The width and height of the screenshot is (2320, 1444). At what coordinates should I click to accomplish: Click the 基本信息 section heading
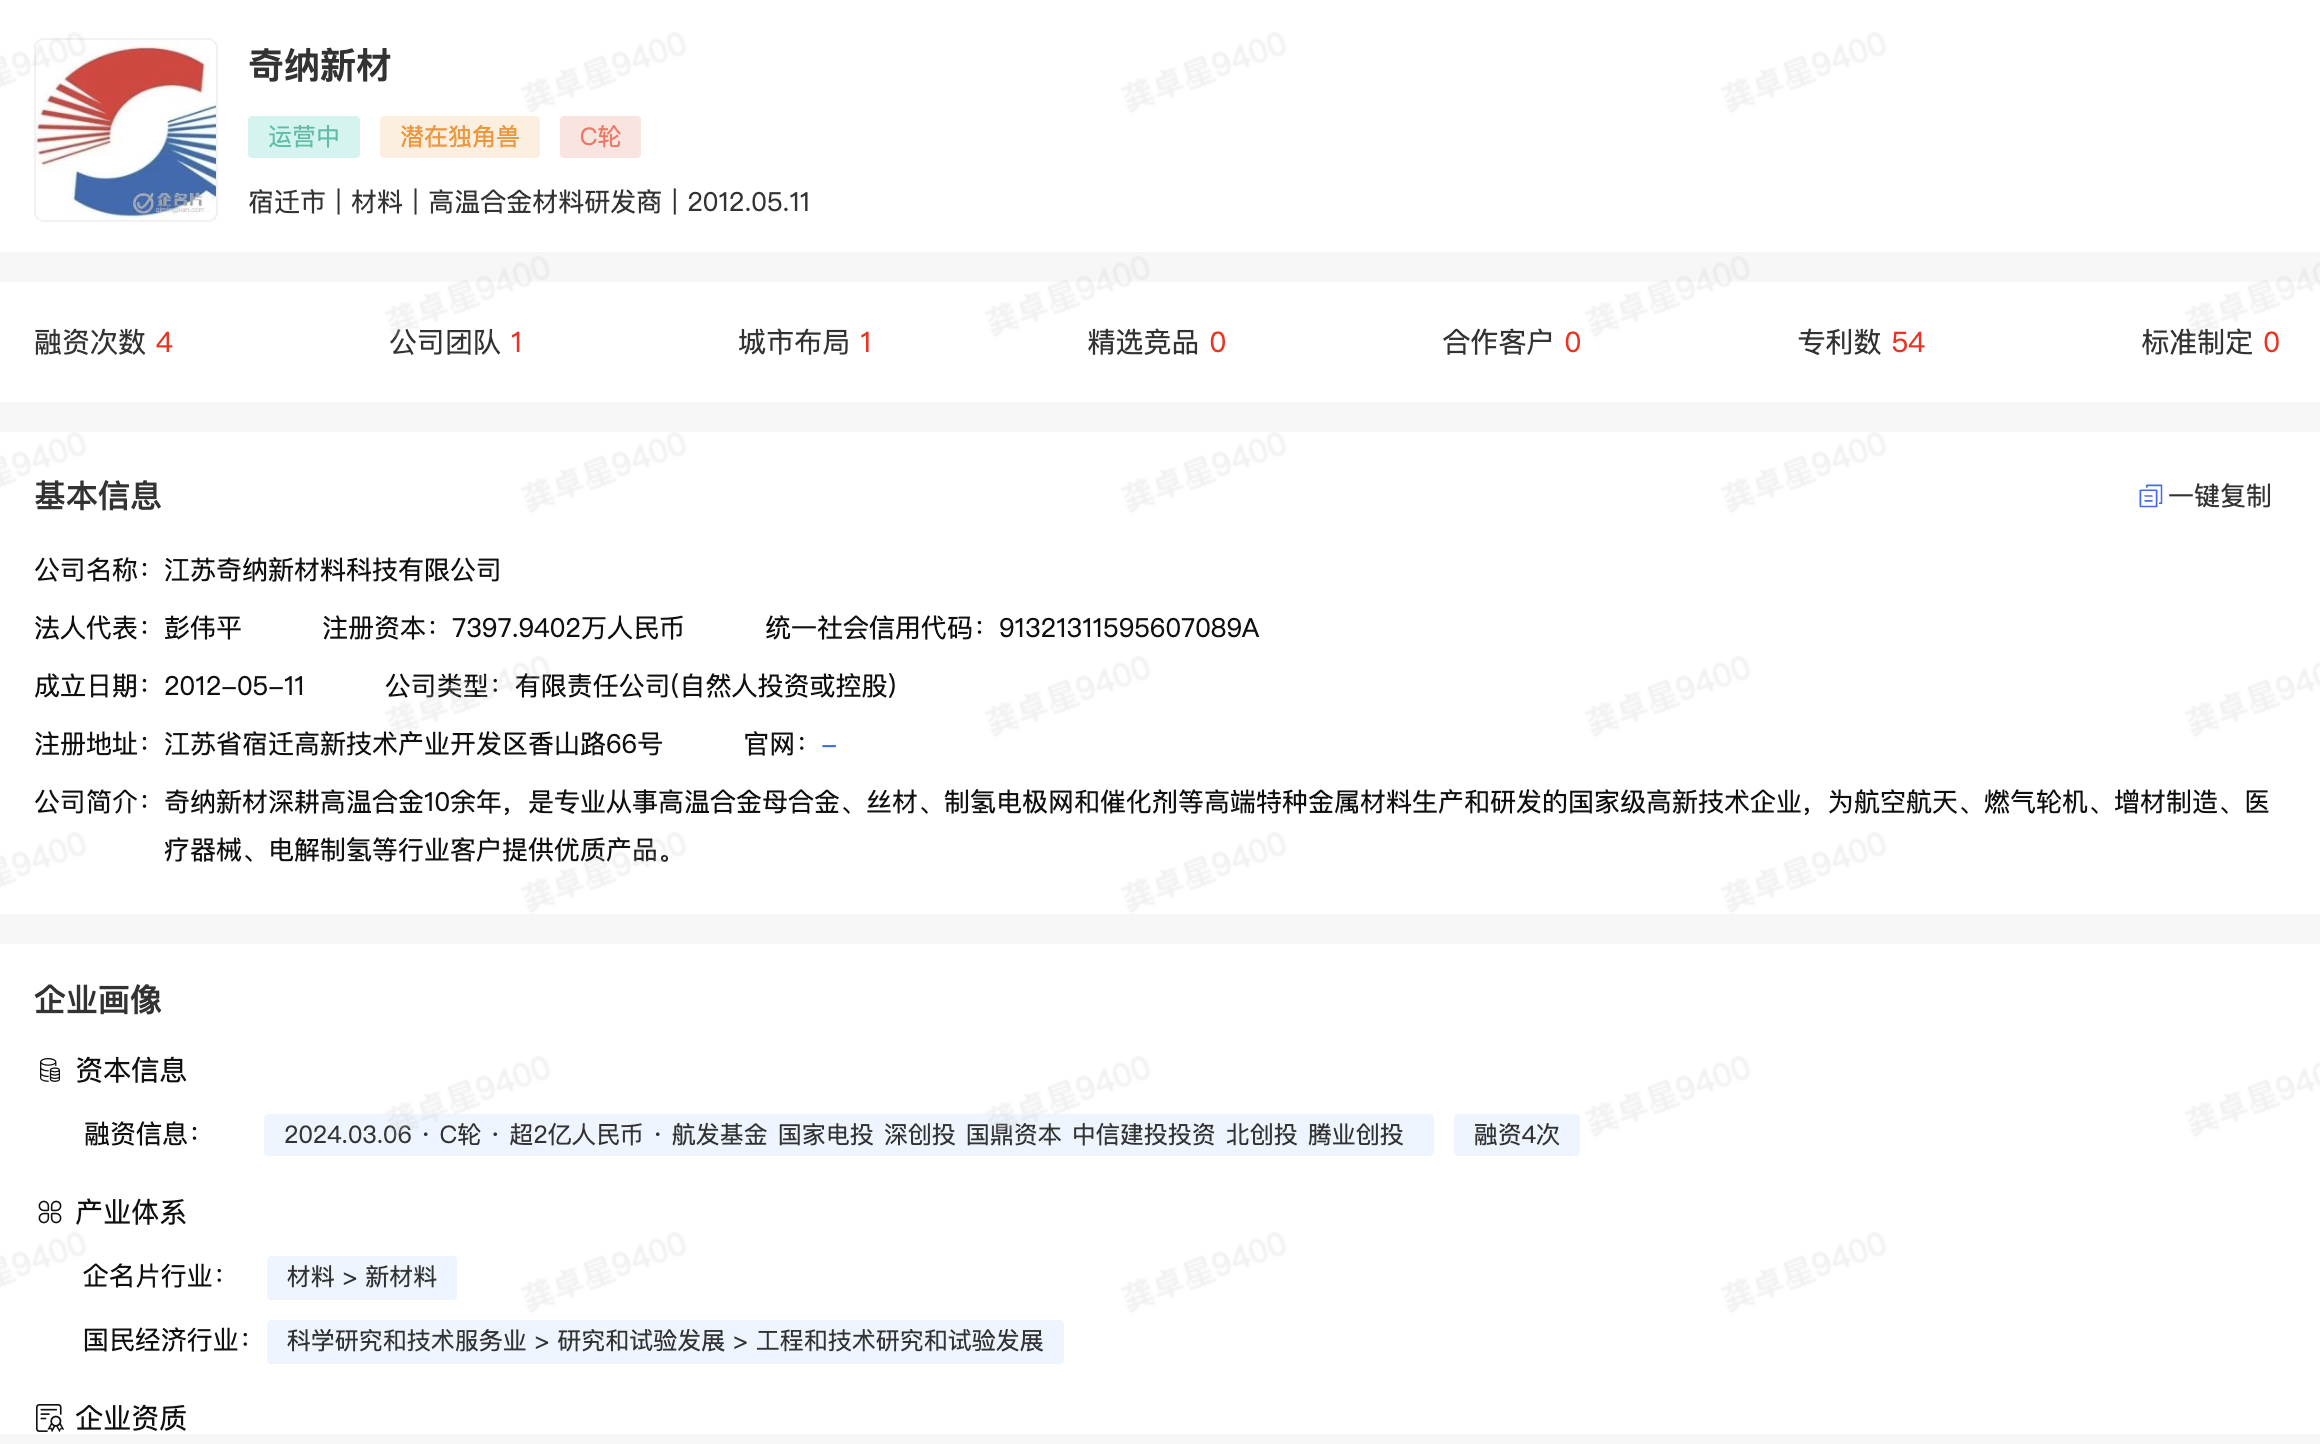click(x=98, y=496)
